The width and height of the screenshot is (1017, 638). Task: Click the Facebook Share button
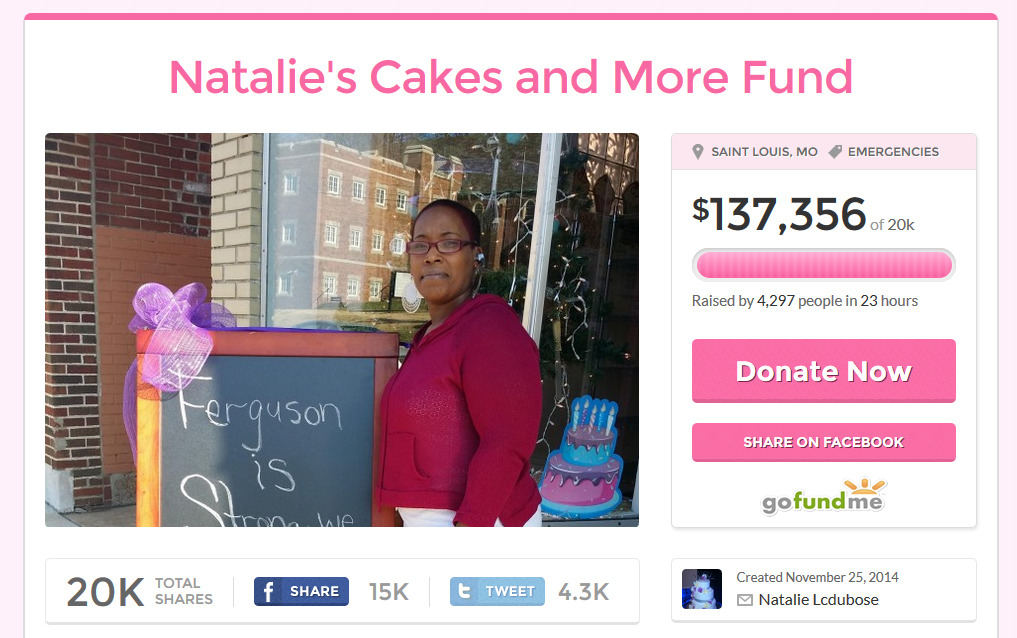tap(302, 591)
